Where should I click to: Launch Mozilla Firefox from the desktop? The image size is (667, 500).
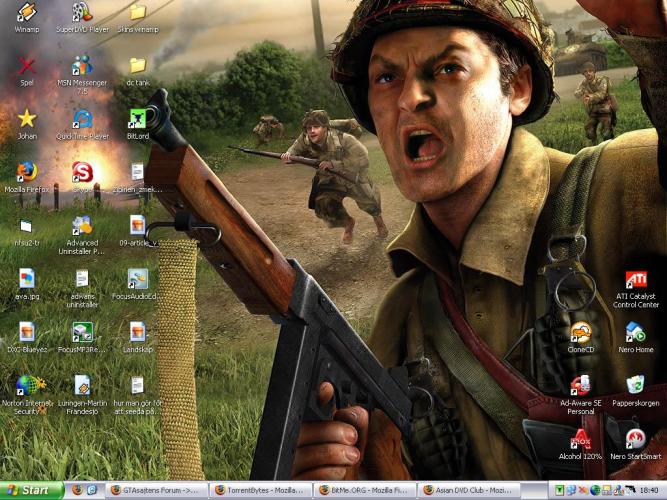[27, 172]
